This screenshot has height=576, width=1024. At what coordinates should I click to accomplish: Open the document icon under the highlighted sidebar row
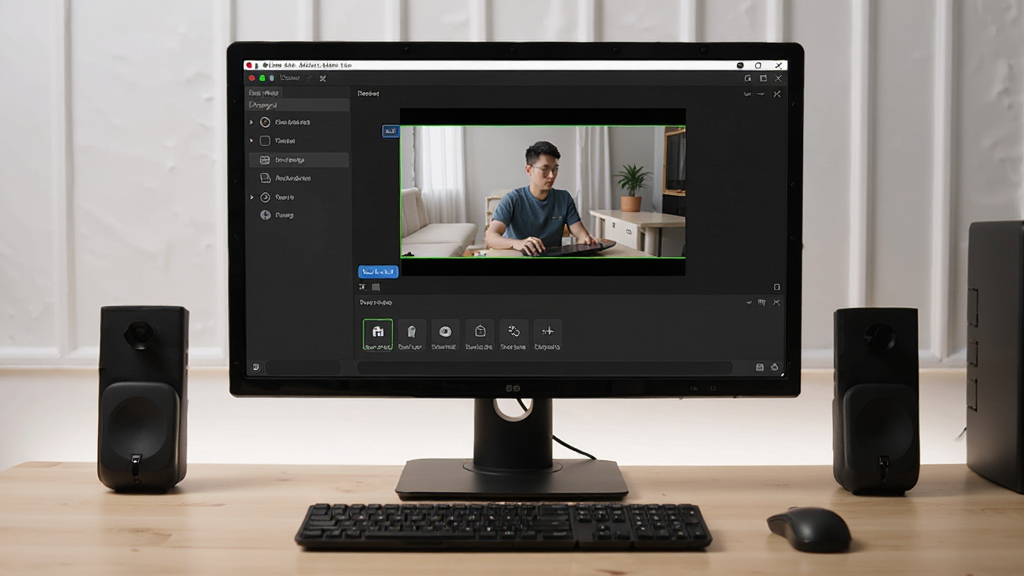click(265, 178)
